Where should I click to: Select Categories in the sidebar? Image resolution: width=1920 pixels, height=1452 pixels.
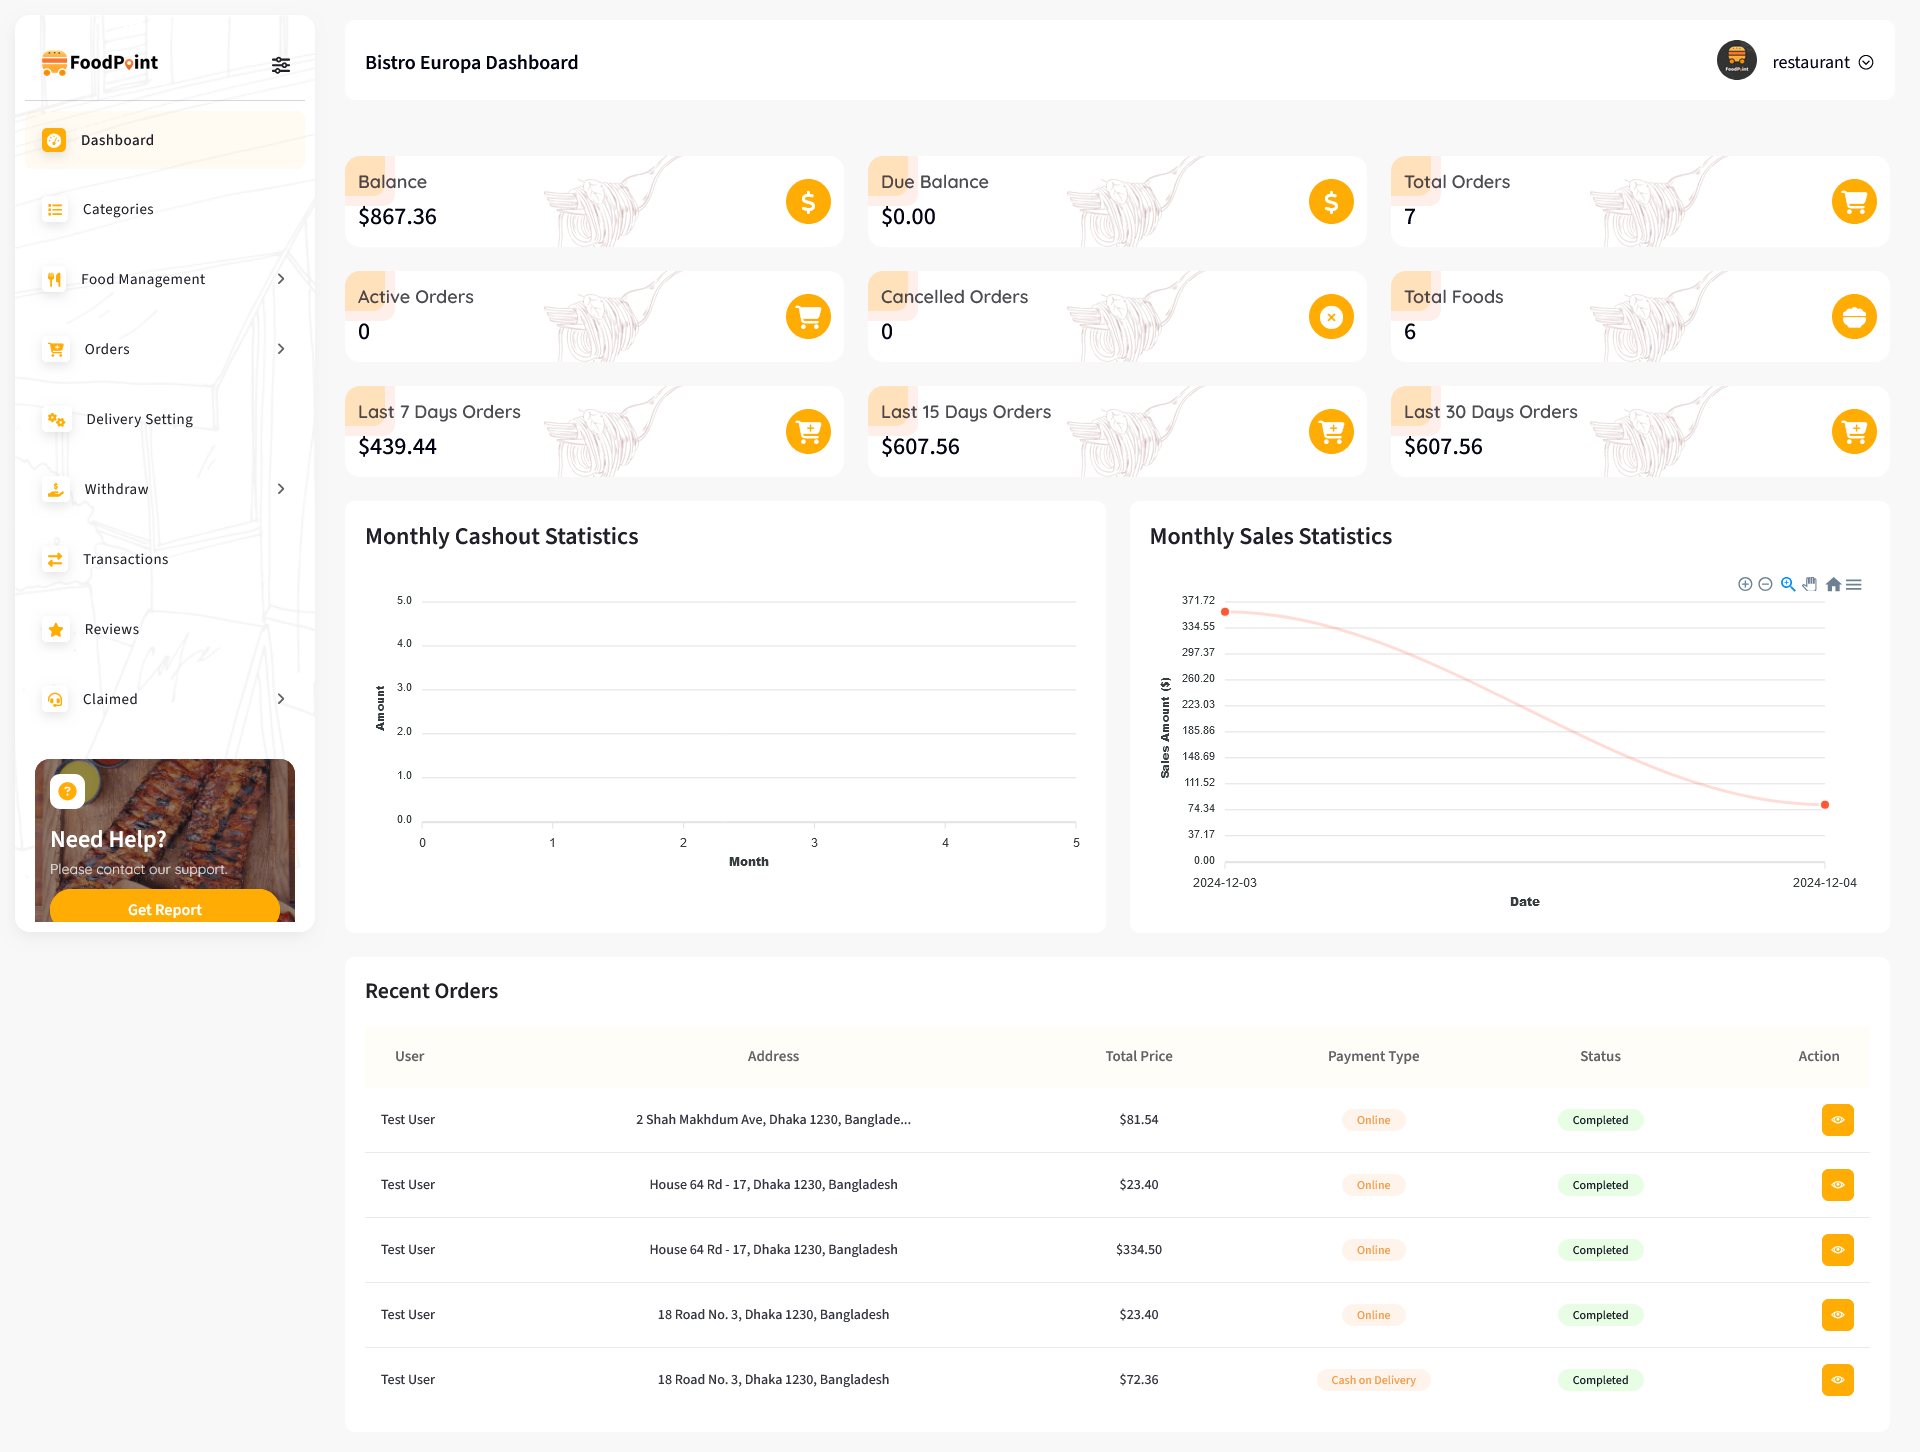click(x=117, y=209)
